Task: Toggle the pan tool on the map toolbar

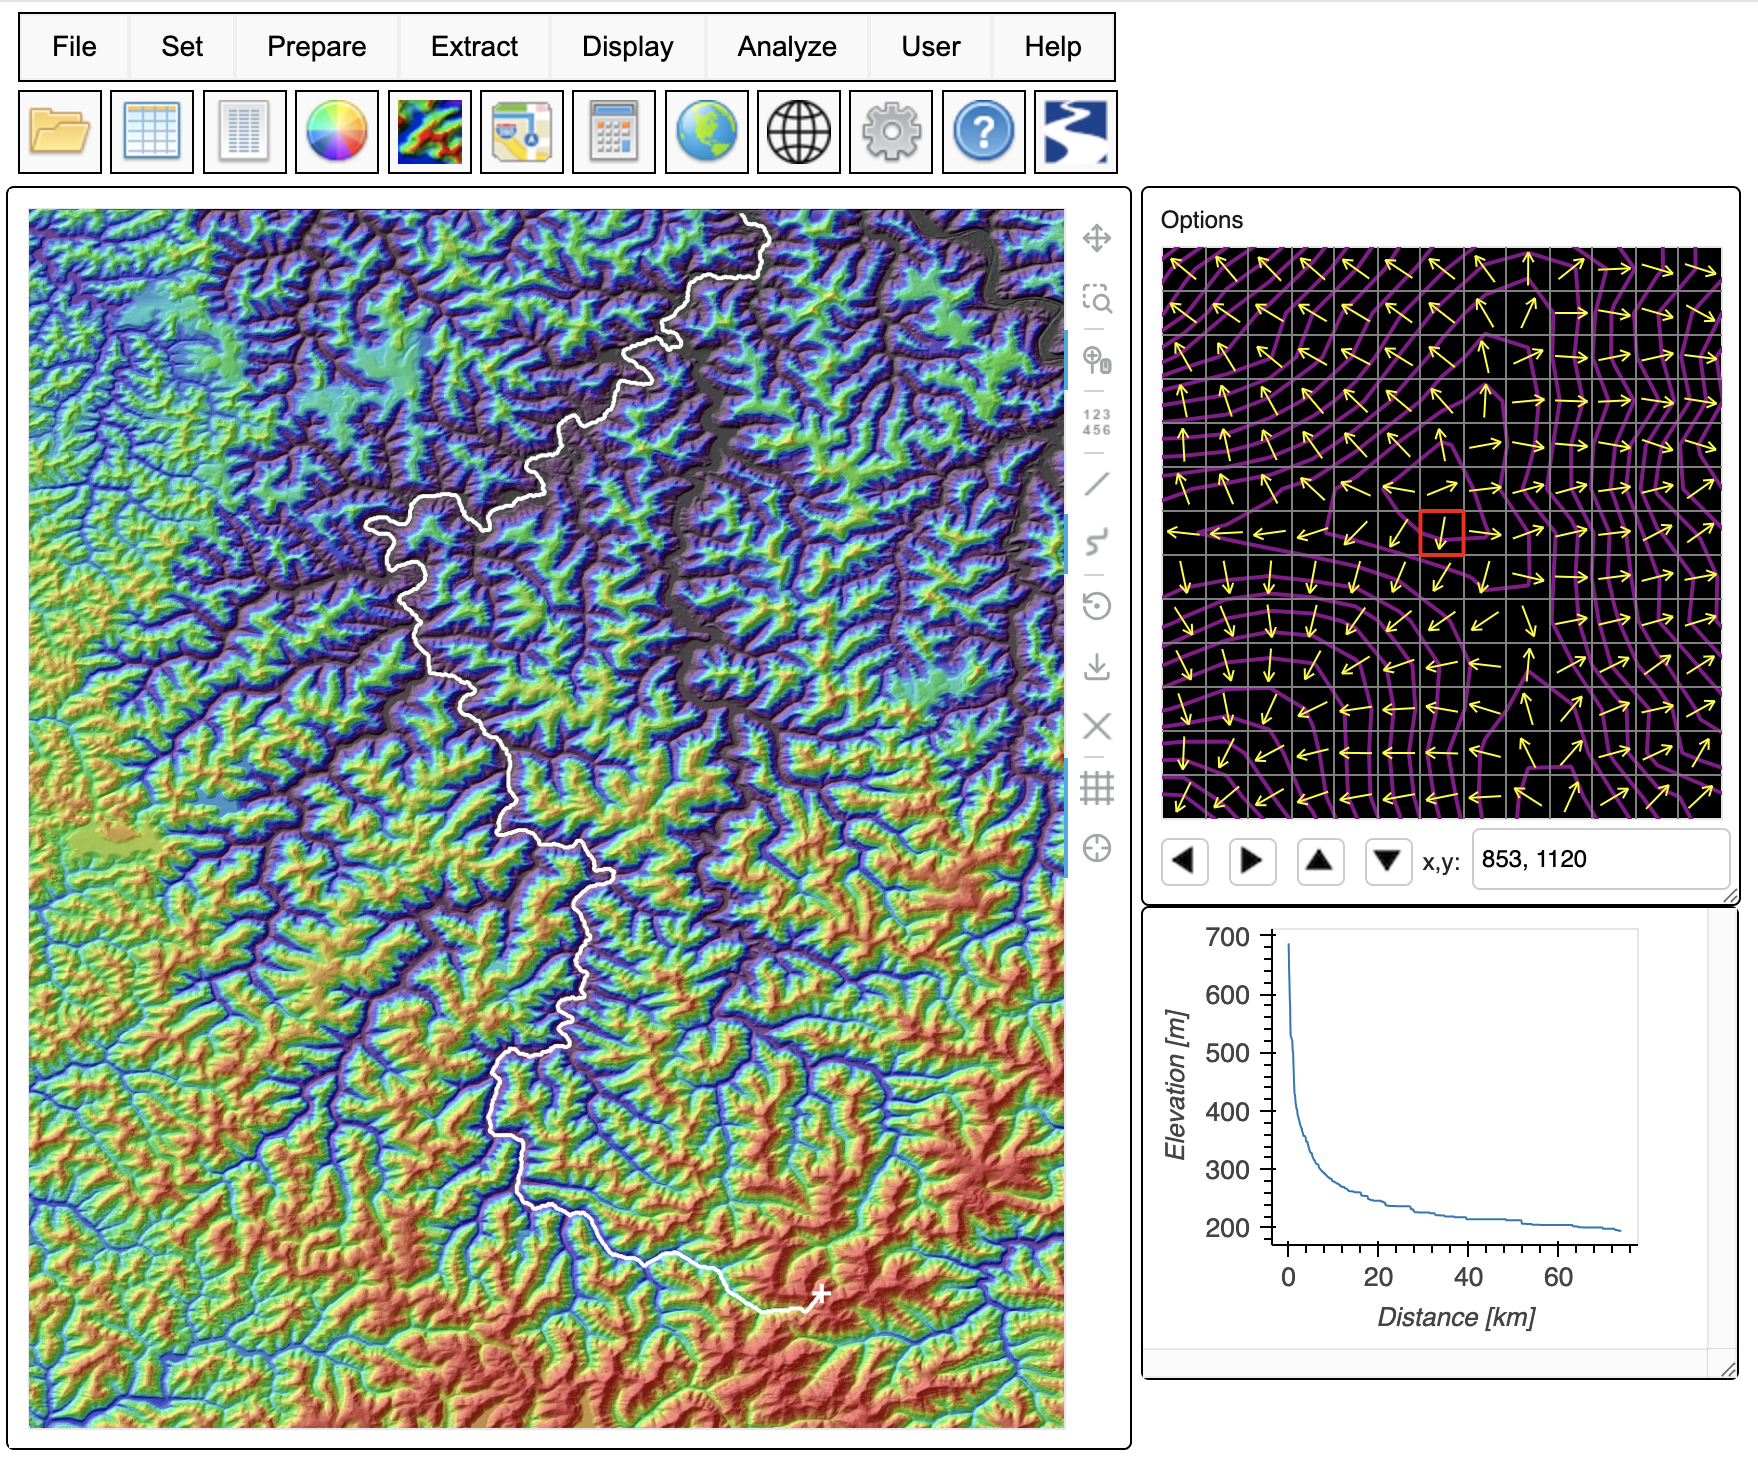Action: pyautogui.click(x=1097, y=238)
